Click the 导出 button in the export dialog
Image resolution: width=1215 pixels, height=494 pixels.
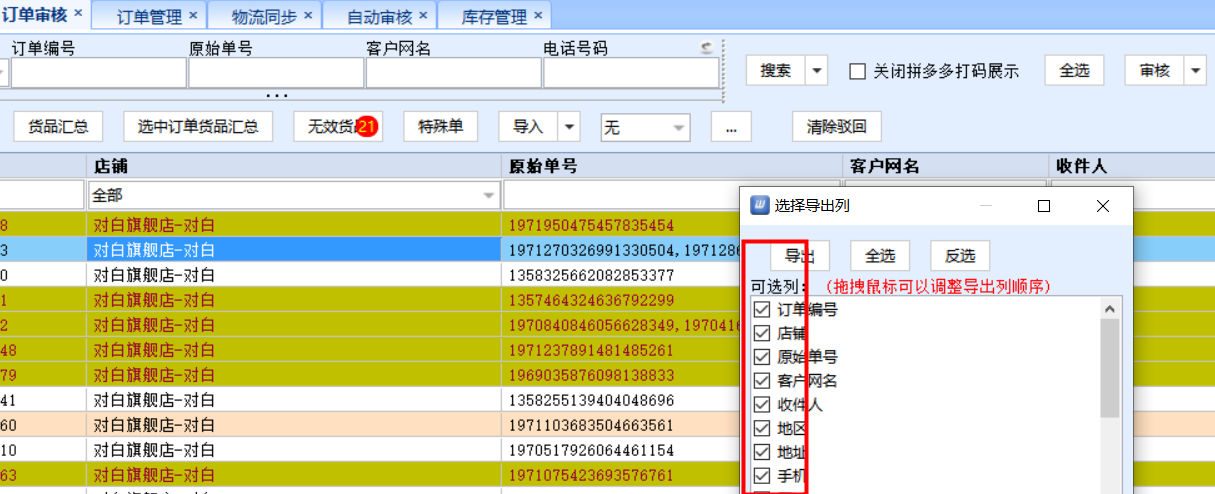(x=800, y=255)
